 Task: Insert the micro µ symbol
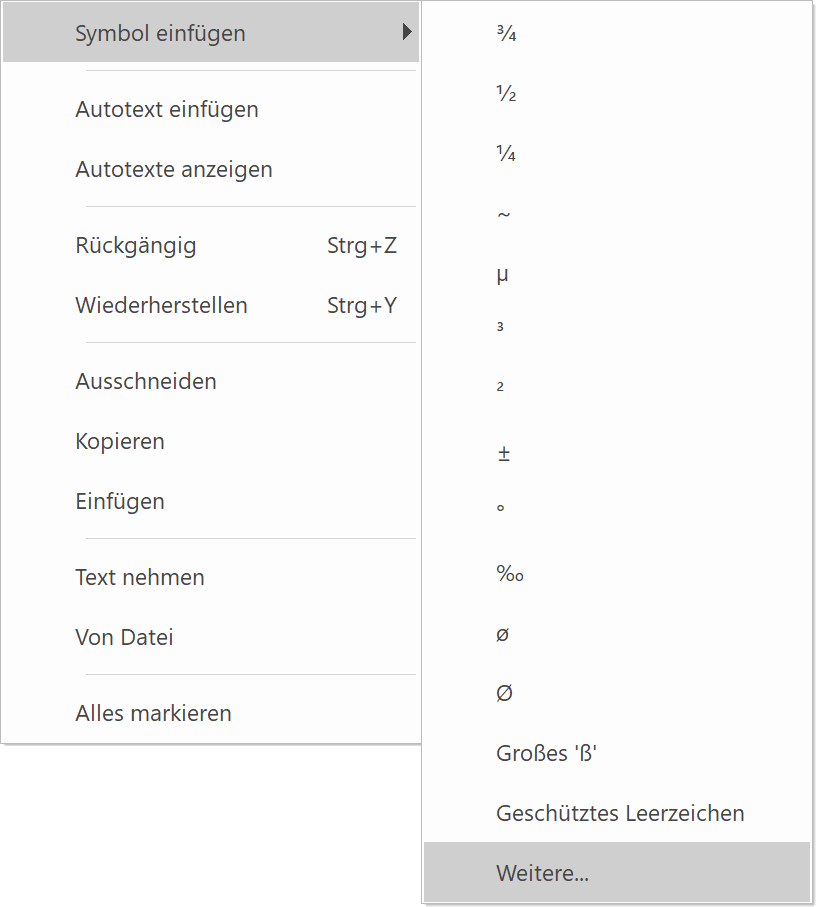pyautogui.click(x=503, y=274)
